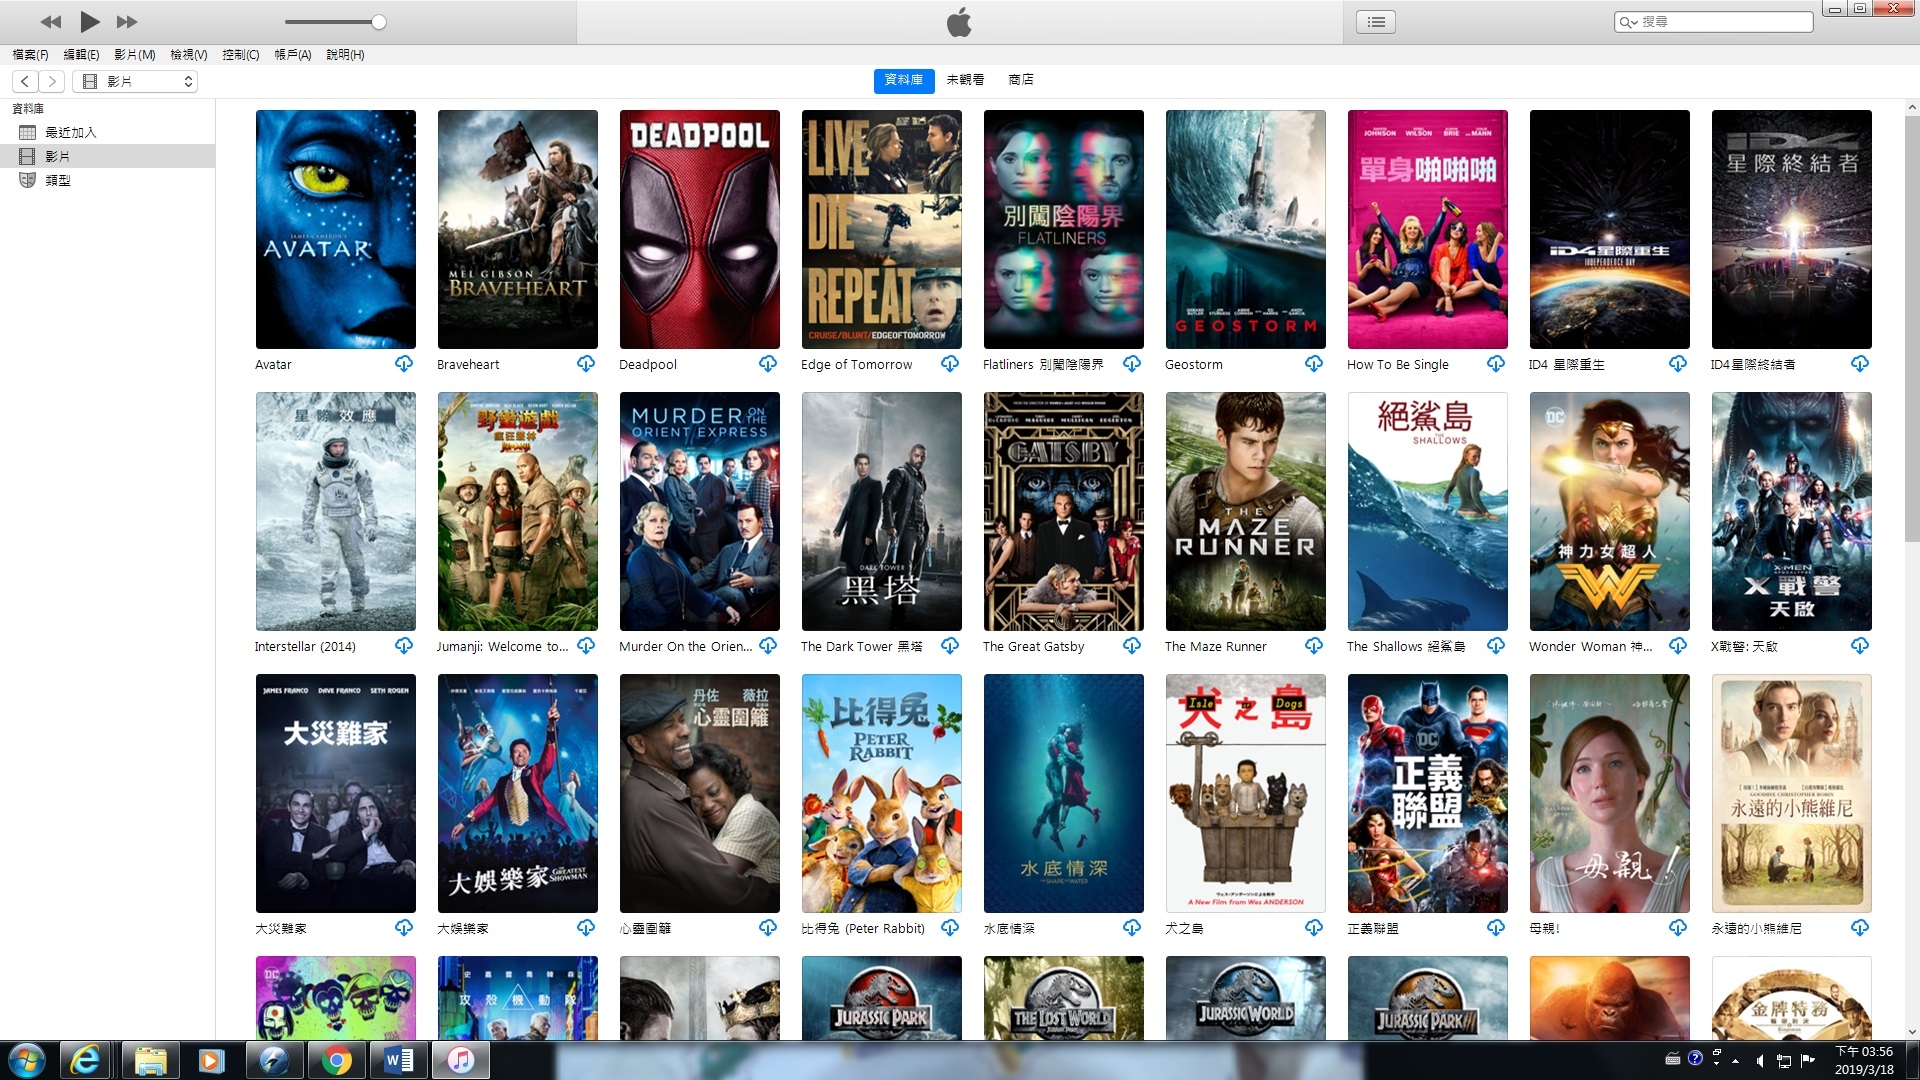Download X戰警: 天啟 via cloud icon
Image resolution: width=1920 pixels, height=1080 pixels.
pyautogui.click(x=1860, y=646)
